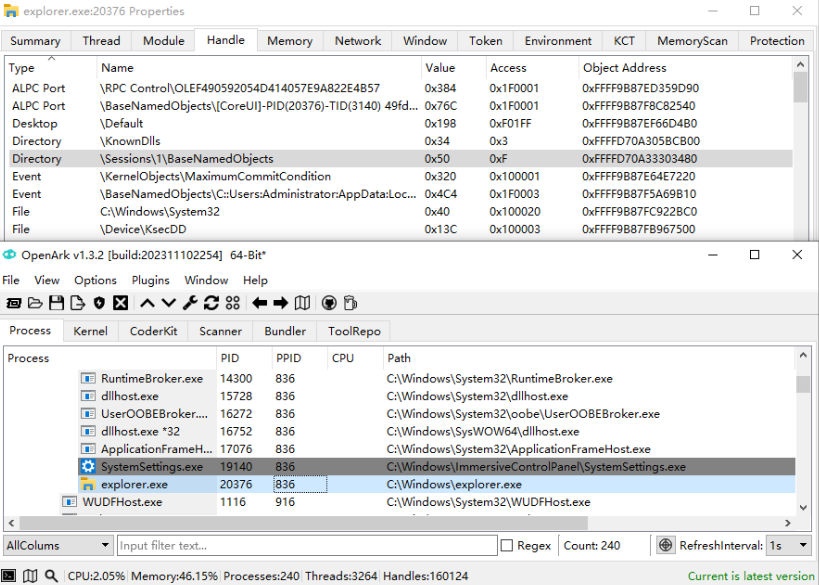This screenshot has width=819, height=585.
Task: Click in the Input filter text field
Action: [x=306, y=545]
